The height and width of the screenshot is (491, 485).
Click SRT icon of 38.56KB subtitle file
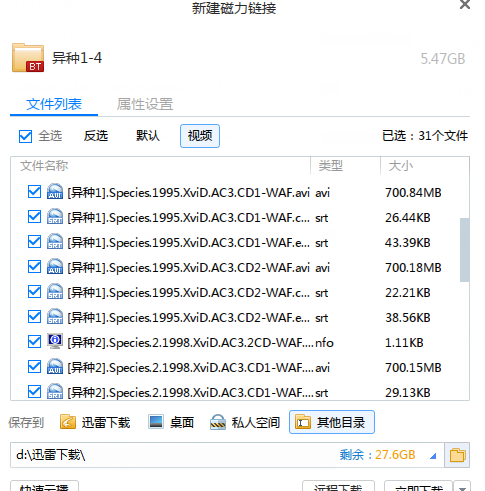pyautogui.click(x=55, y=317)
